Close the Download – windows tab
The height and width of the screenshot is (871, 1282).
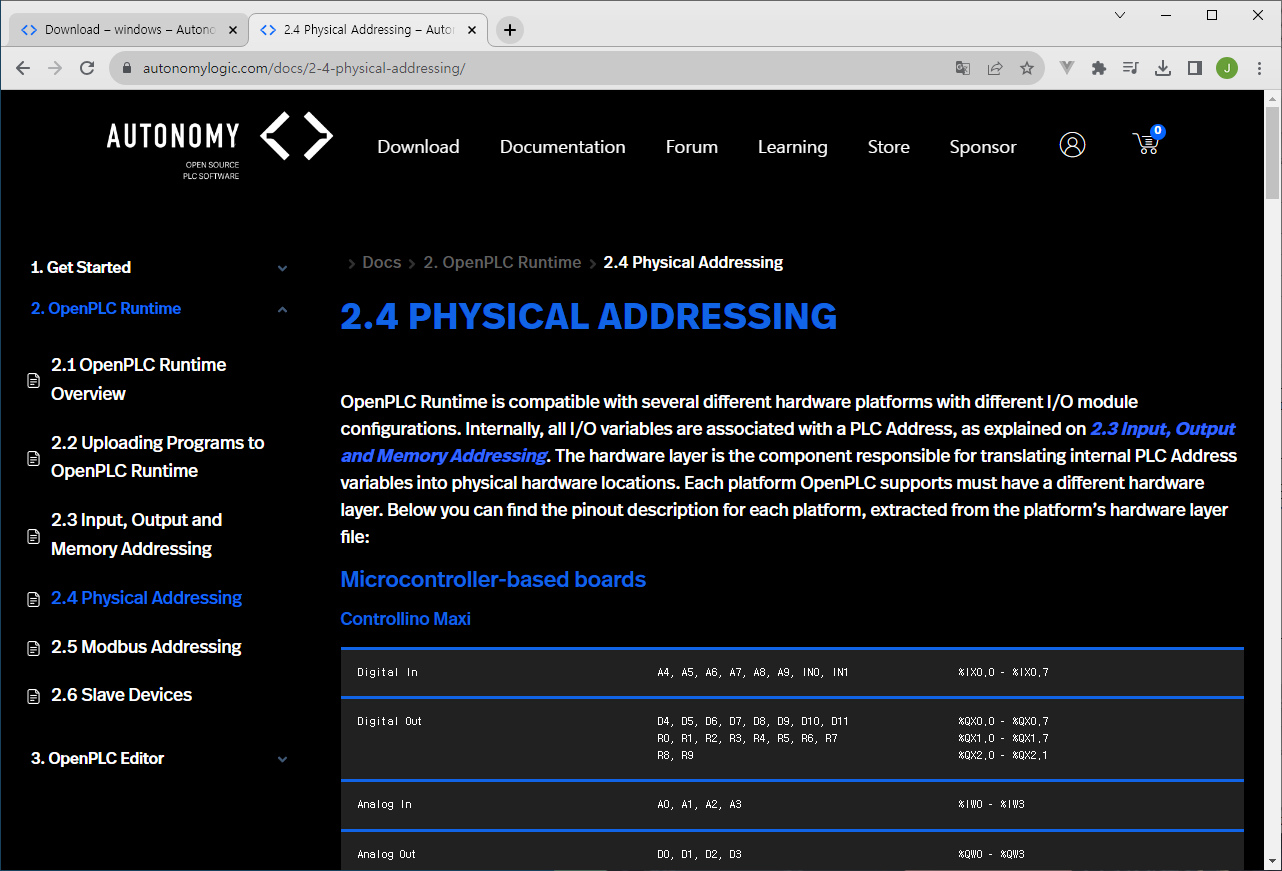coord(233,30)
